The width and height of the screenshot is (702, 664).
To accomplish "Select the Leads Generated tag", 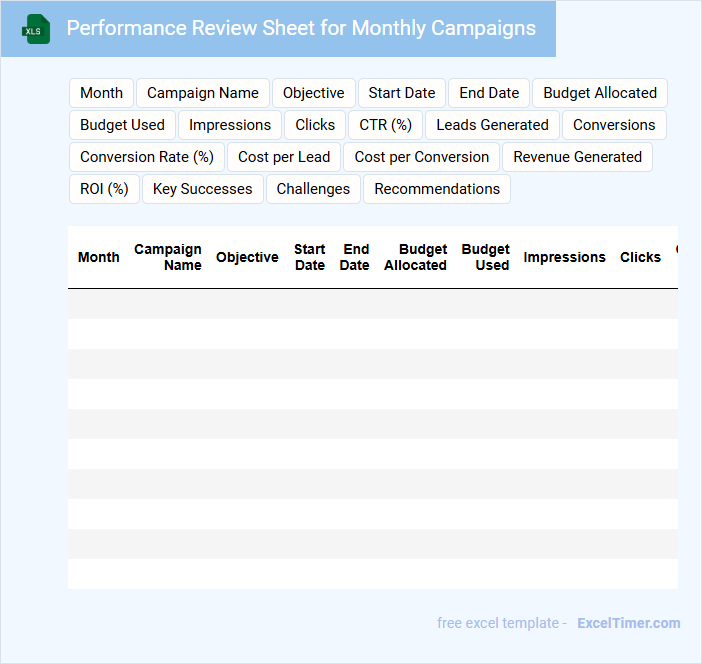I will pos(492,125).
